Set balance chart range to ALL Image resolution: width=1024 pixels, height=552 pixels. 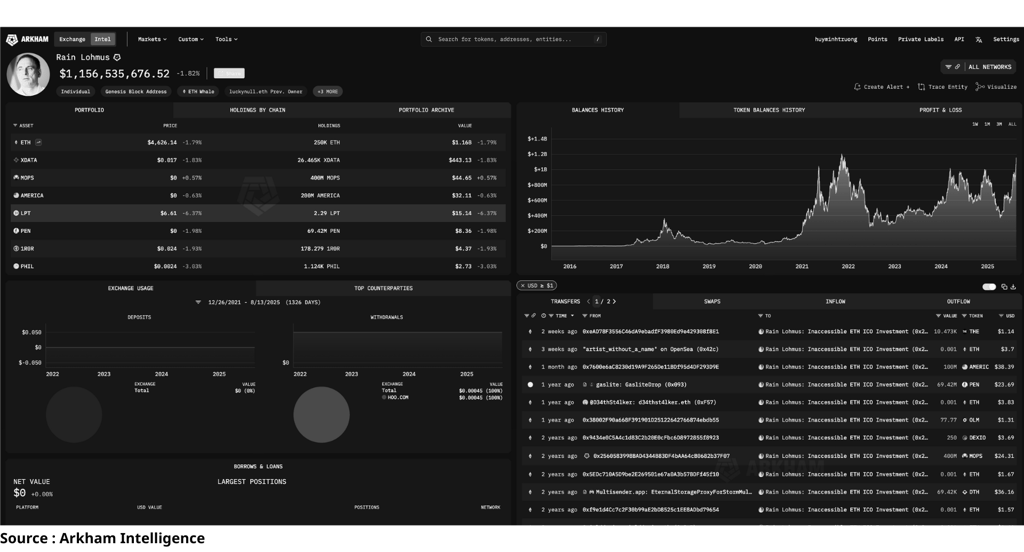point(1012,124)
